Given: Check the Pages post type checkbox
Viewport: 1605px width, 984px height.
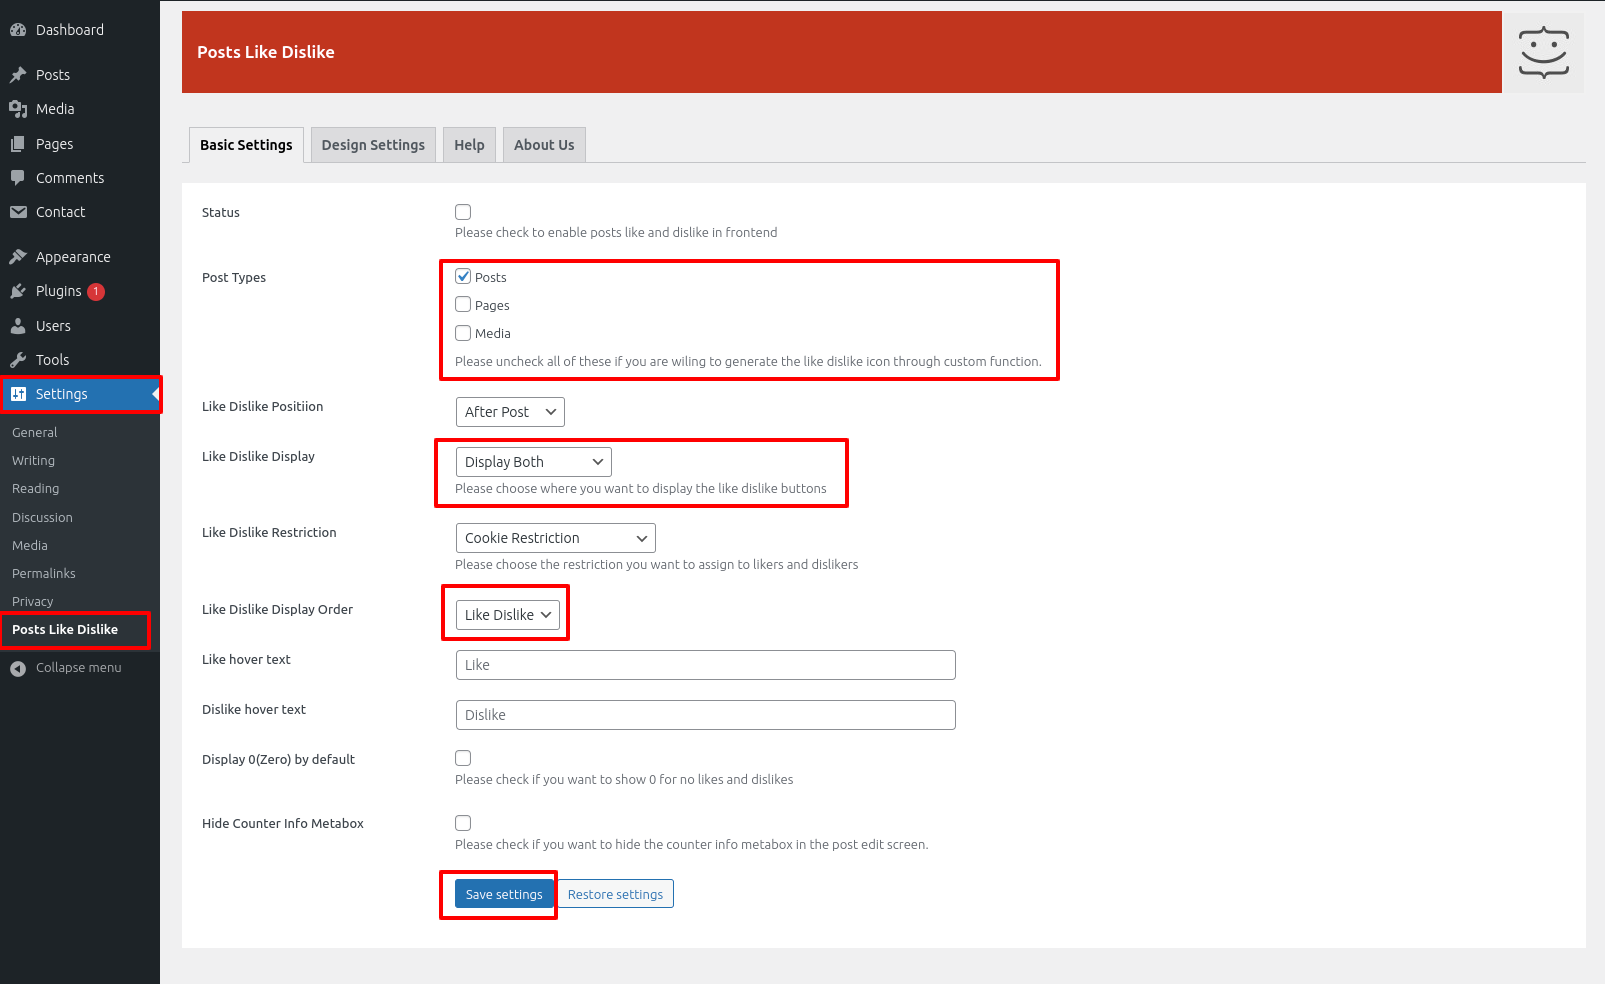Looking at the screenshot, I should coord(463,305).
